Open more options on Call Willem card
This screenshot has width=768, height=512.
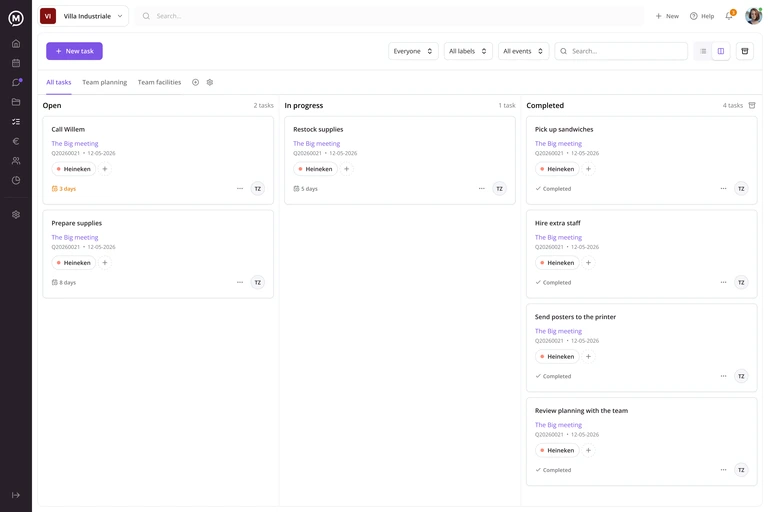240,189
